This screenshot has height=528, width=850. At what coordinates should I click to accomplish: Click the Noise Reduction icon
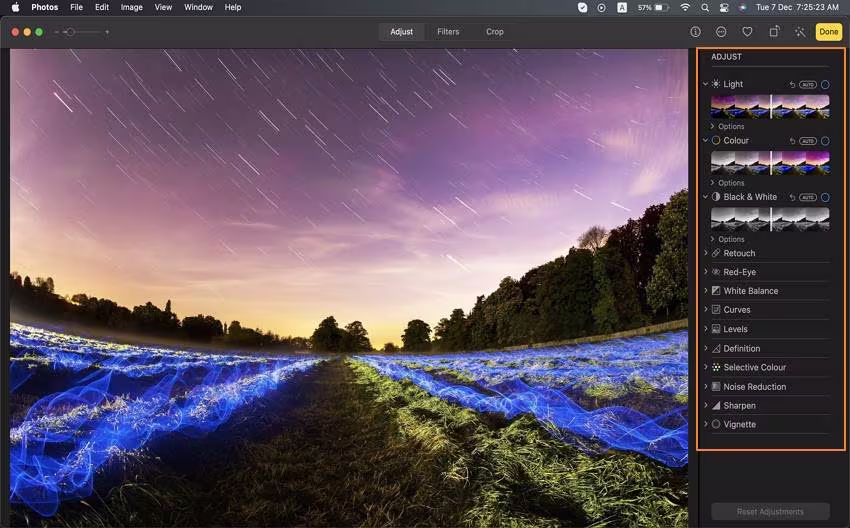pos(716,387)
